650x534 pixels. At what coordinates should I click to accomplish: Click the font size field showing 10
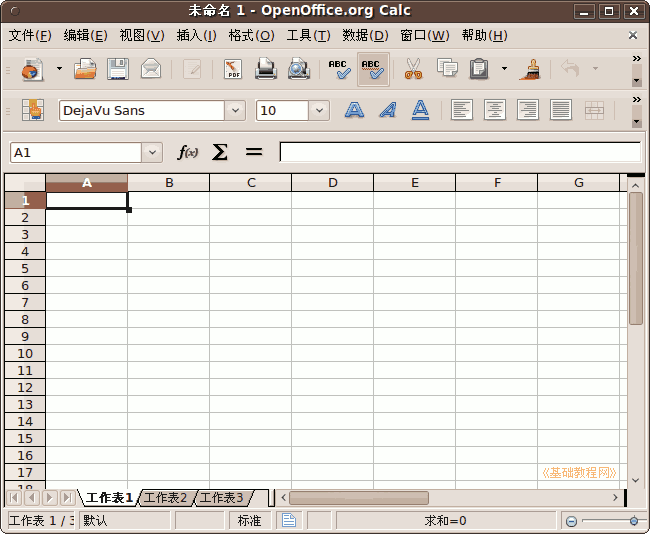point(282,111)
